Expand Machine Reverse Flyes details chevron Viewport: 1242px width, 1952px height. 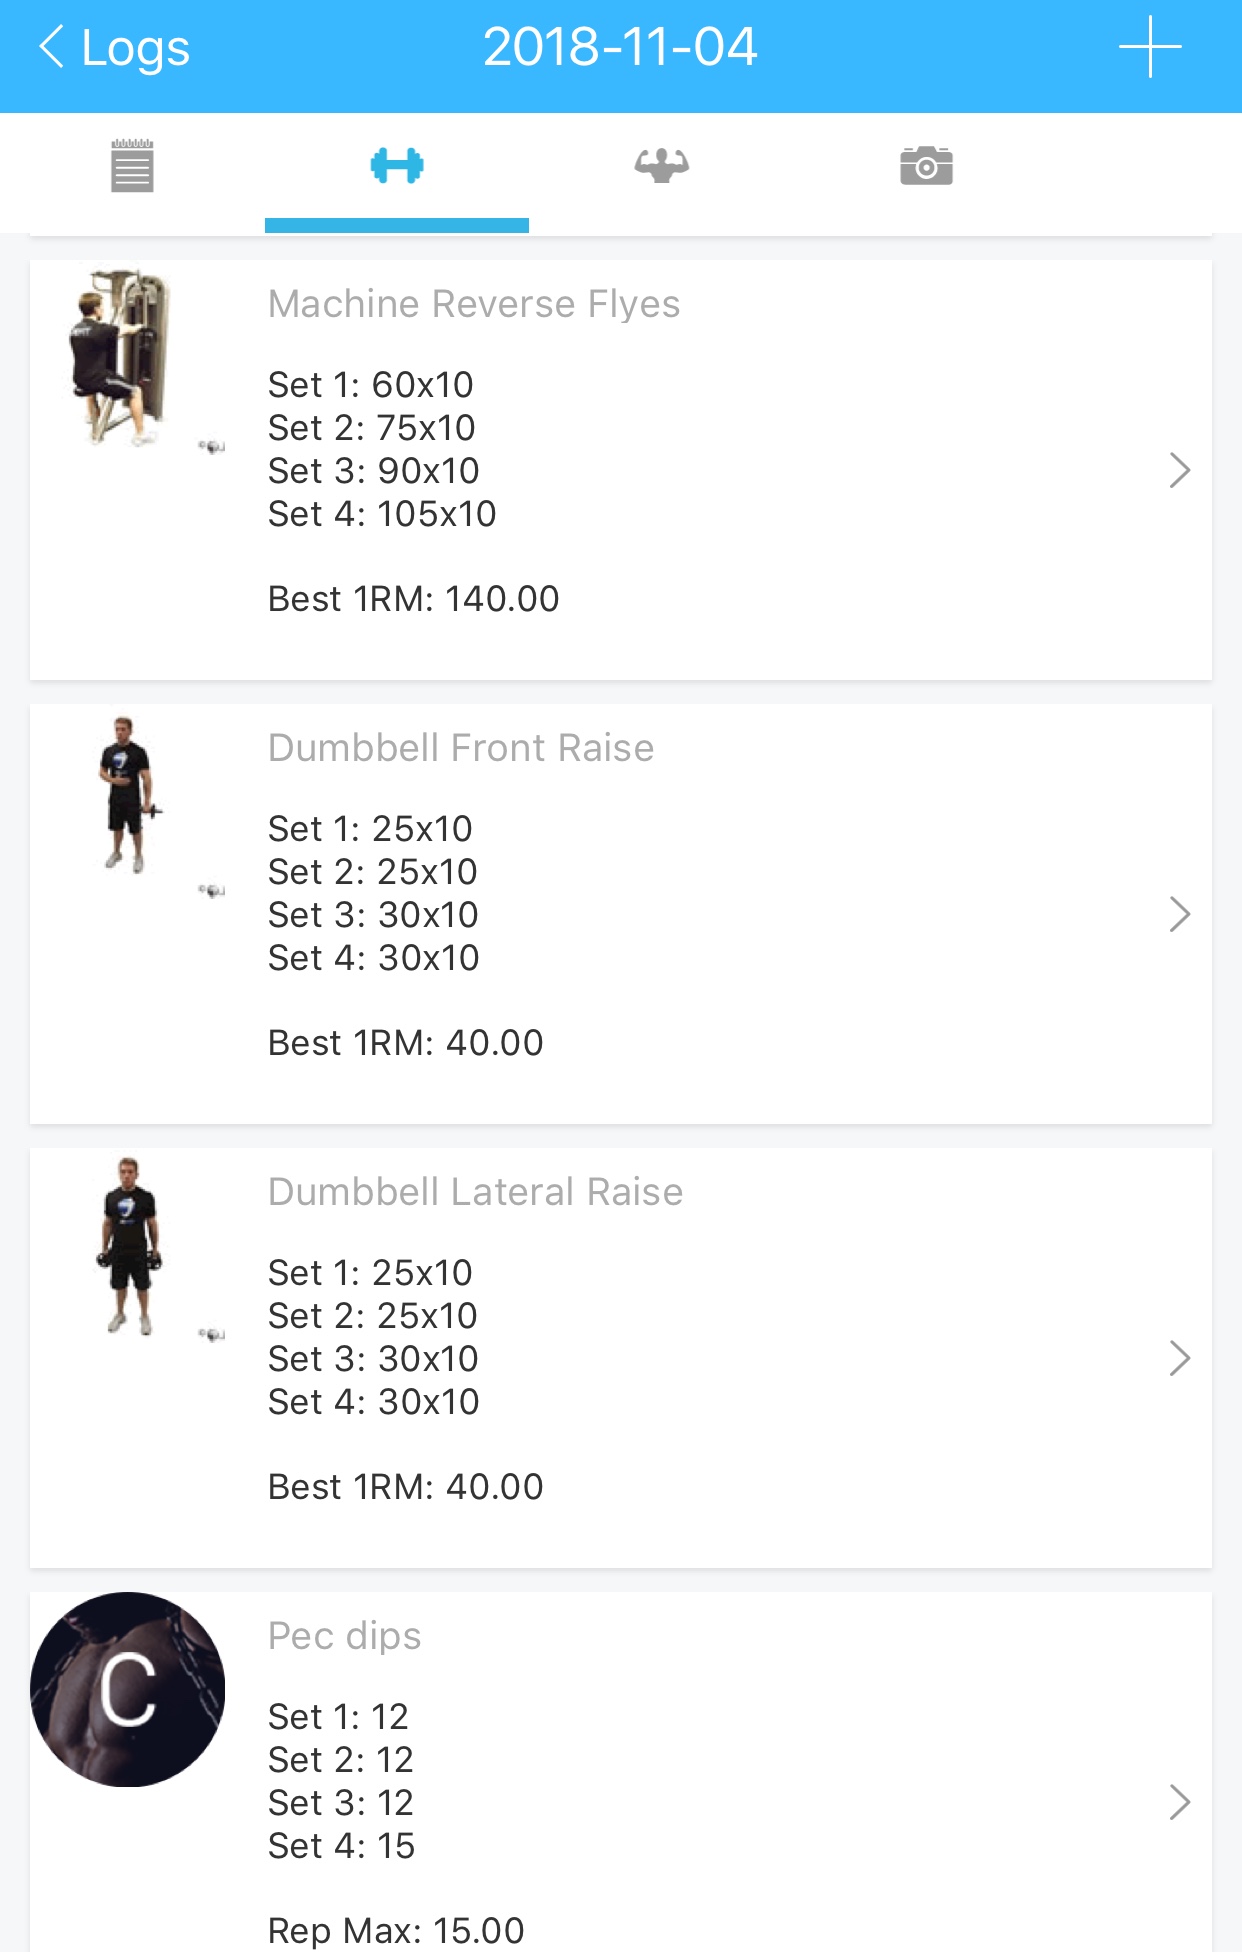[1180, 470]
